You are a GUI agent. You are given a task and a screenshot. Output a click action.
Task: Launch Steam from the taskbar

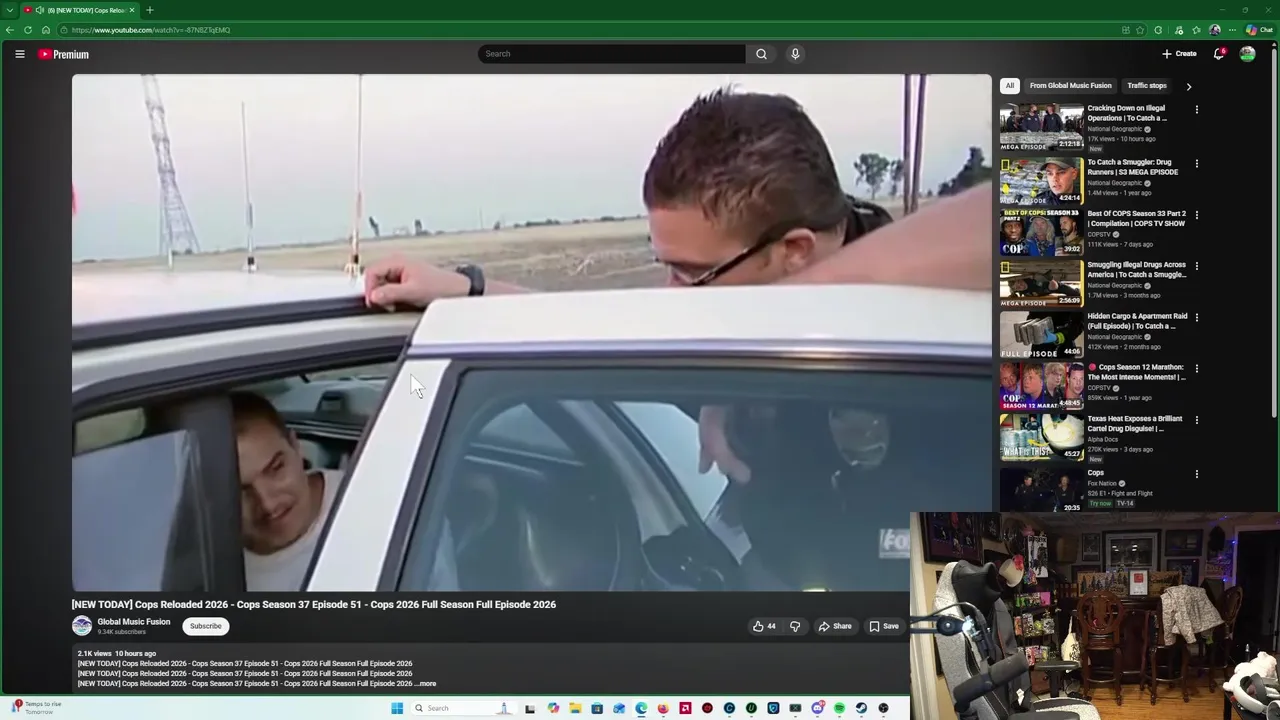pos(861,708)
